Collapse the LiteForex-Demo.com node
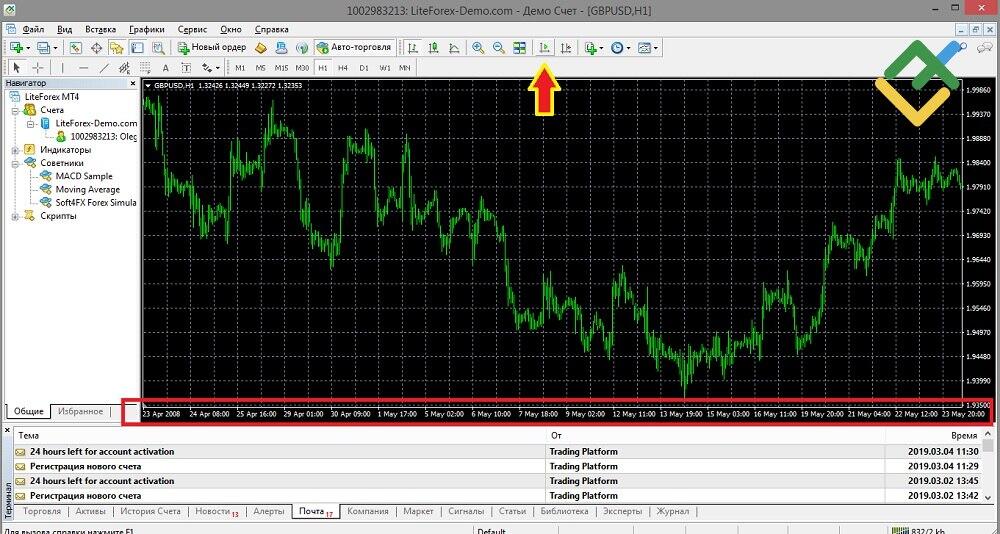Image resolution: width=1000 pixels, height=534 pixels. tap(30, 124)
